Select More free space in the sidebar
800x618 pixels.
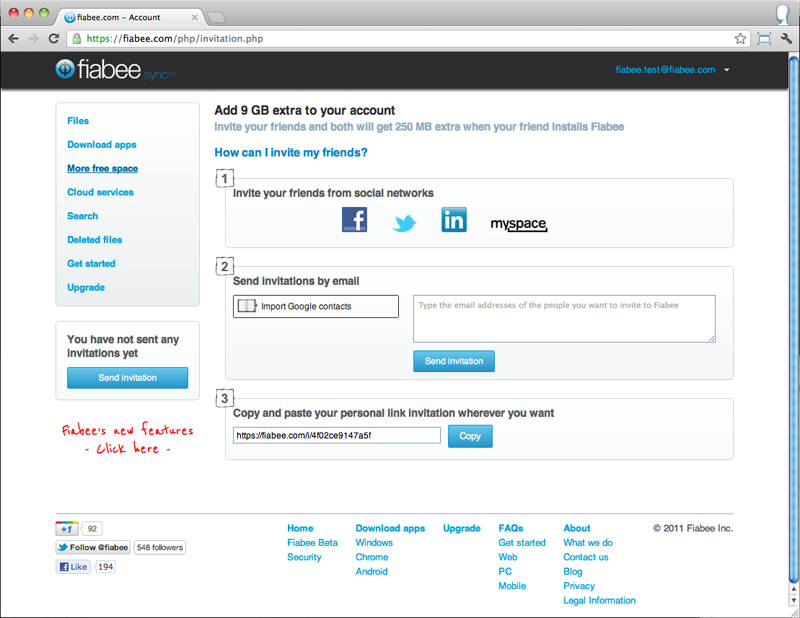pos(103,168)
